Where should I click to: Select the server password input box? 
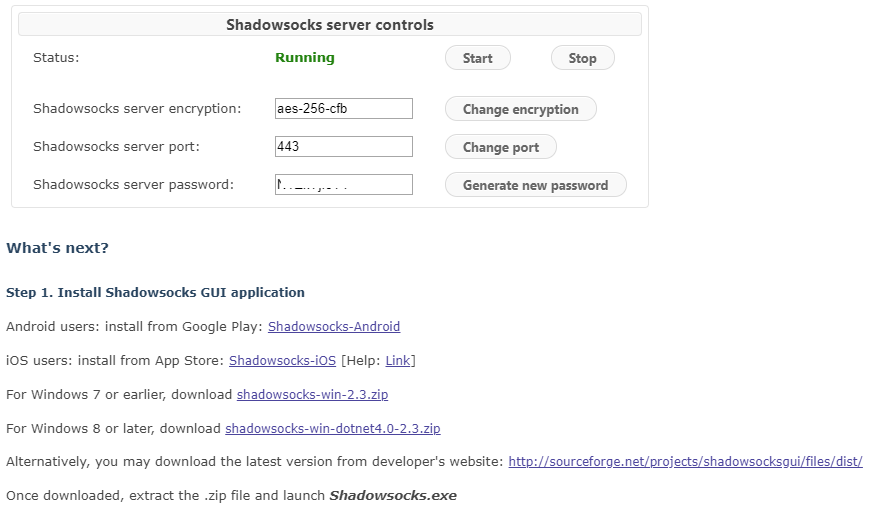[343, 185]
